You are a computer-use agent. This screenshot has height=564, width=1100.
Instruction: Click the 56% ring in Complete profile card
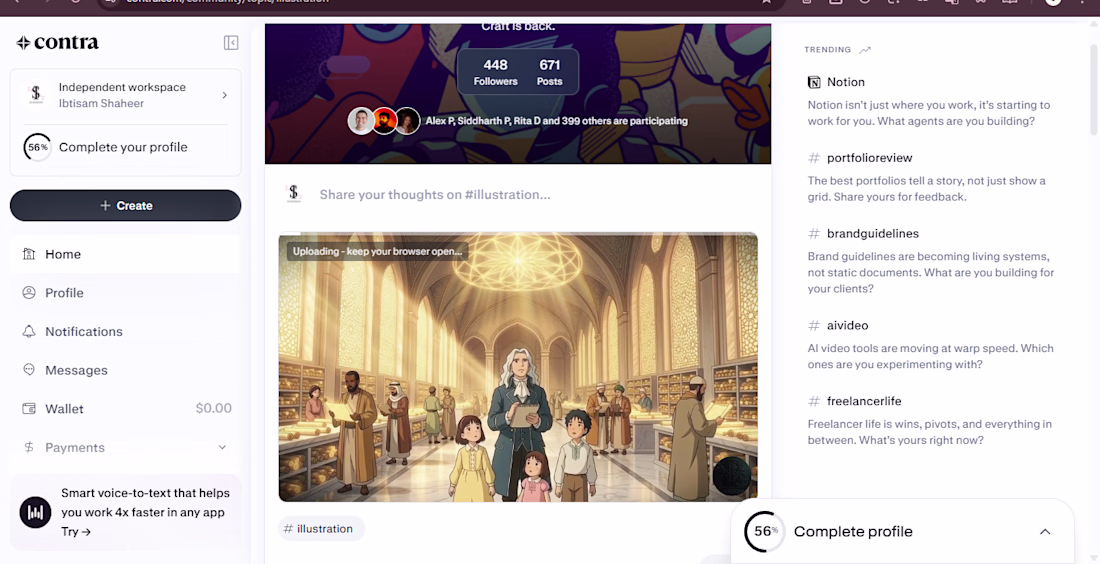[x=765, y=532]
